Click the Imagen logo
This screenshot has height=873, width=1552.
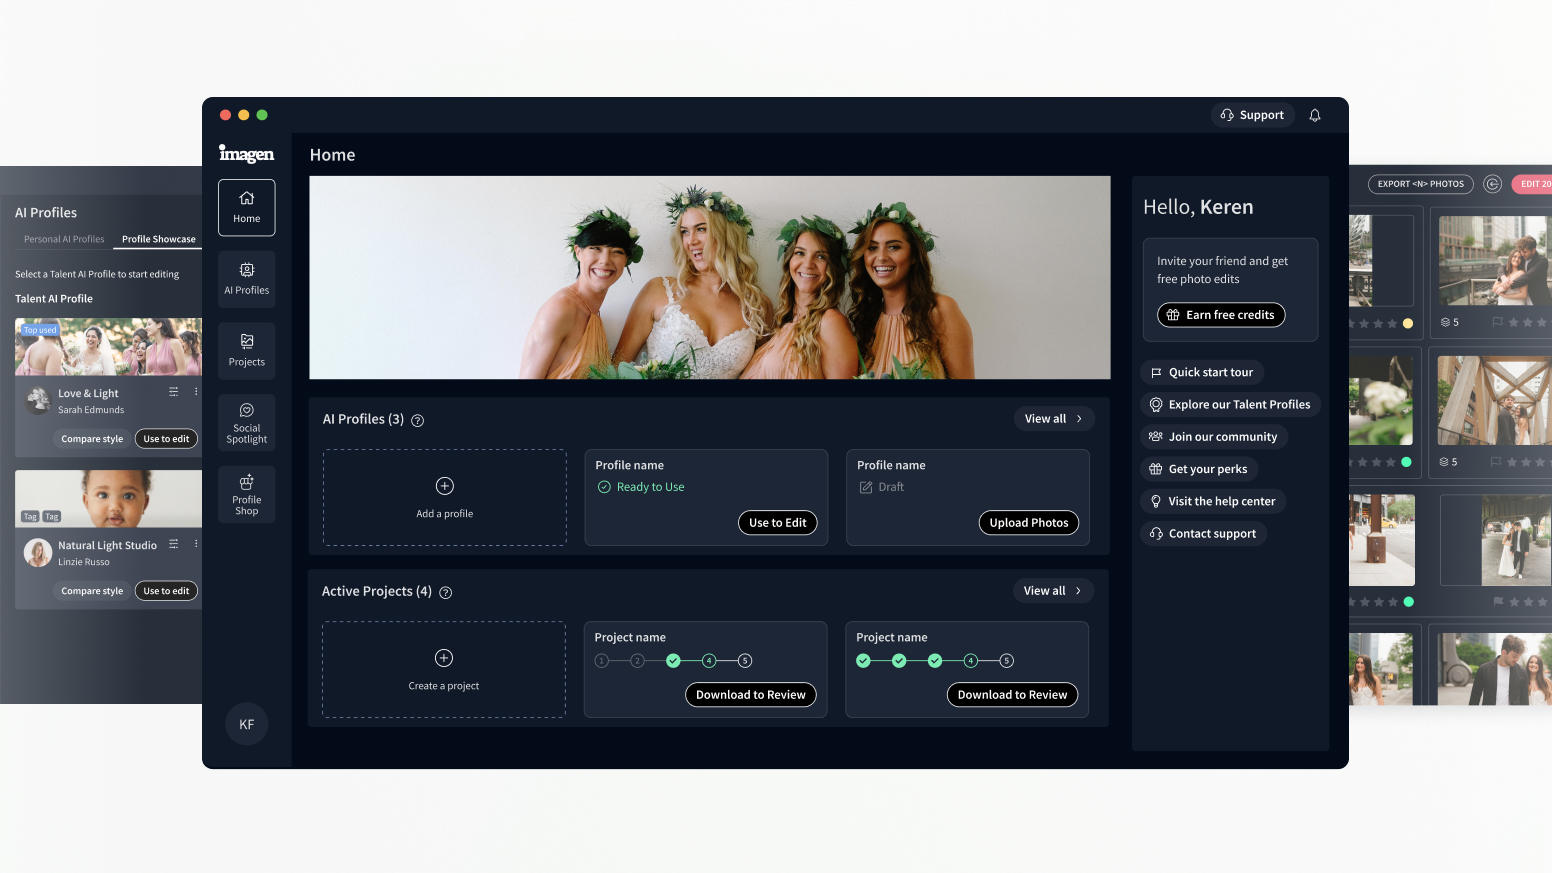pos(247,154)
